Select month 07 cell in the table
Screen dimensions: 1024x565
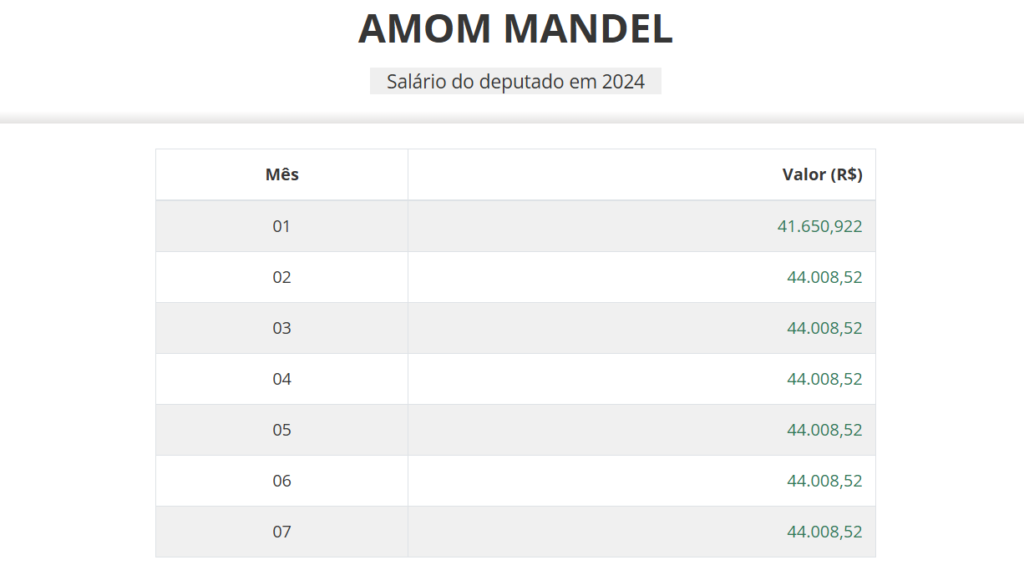[x=282, y=532]
